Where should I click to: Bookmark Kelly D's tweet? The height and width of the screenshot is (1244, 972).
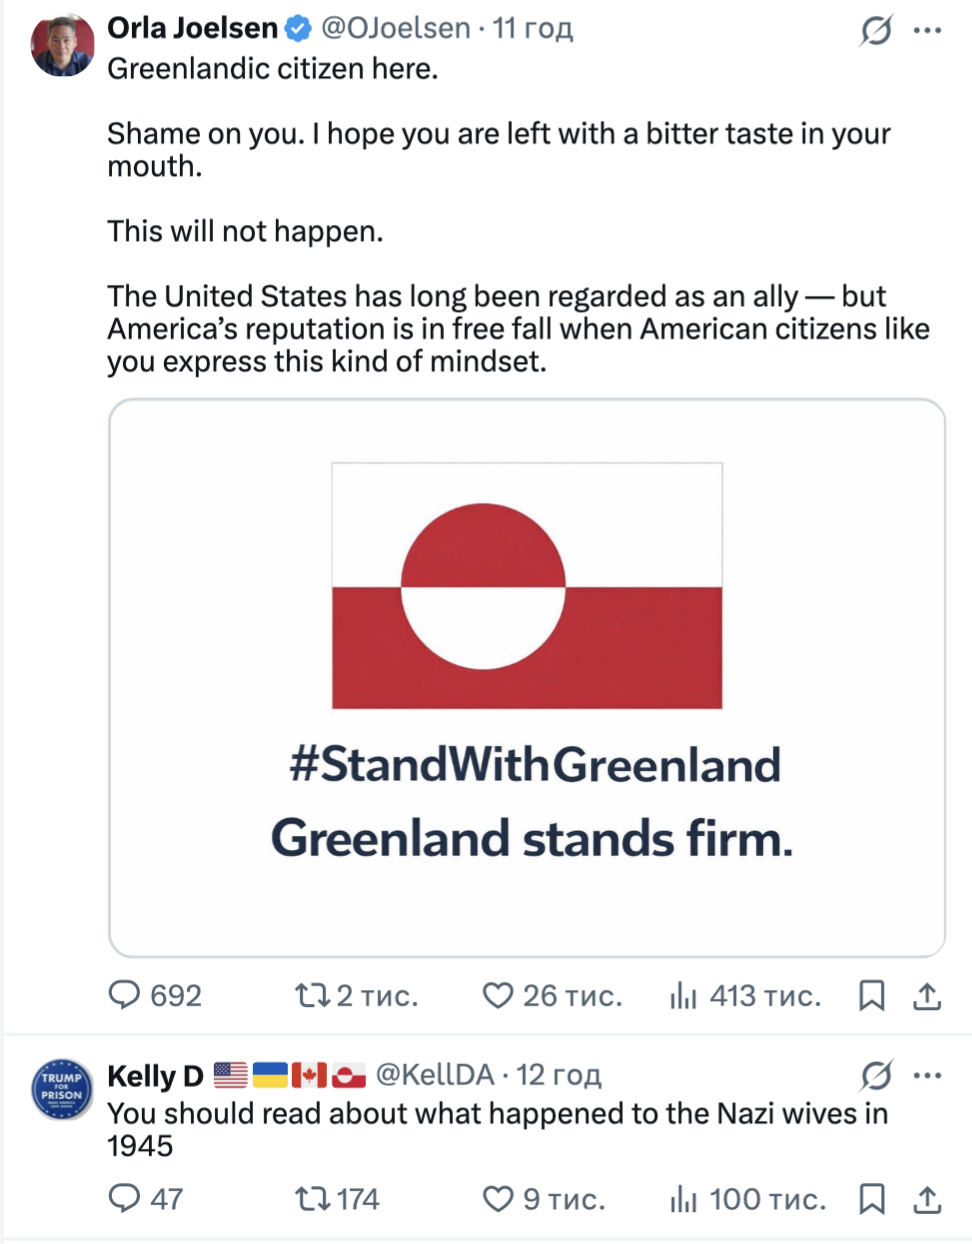(872, 1198)
